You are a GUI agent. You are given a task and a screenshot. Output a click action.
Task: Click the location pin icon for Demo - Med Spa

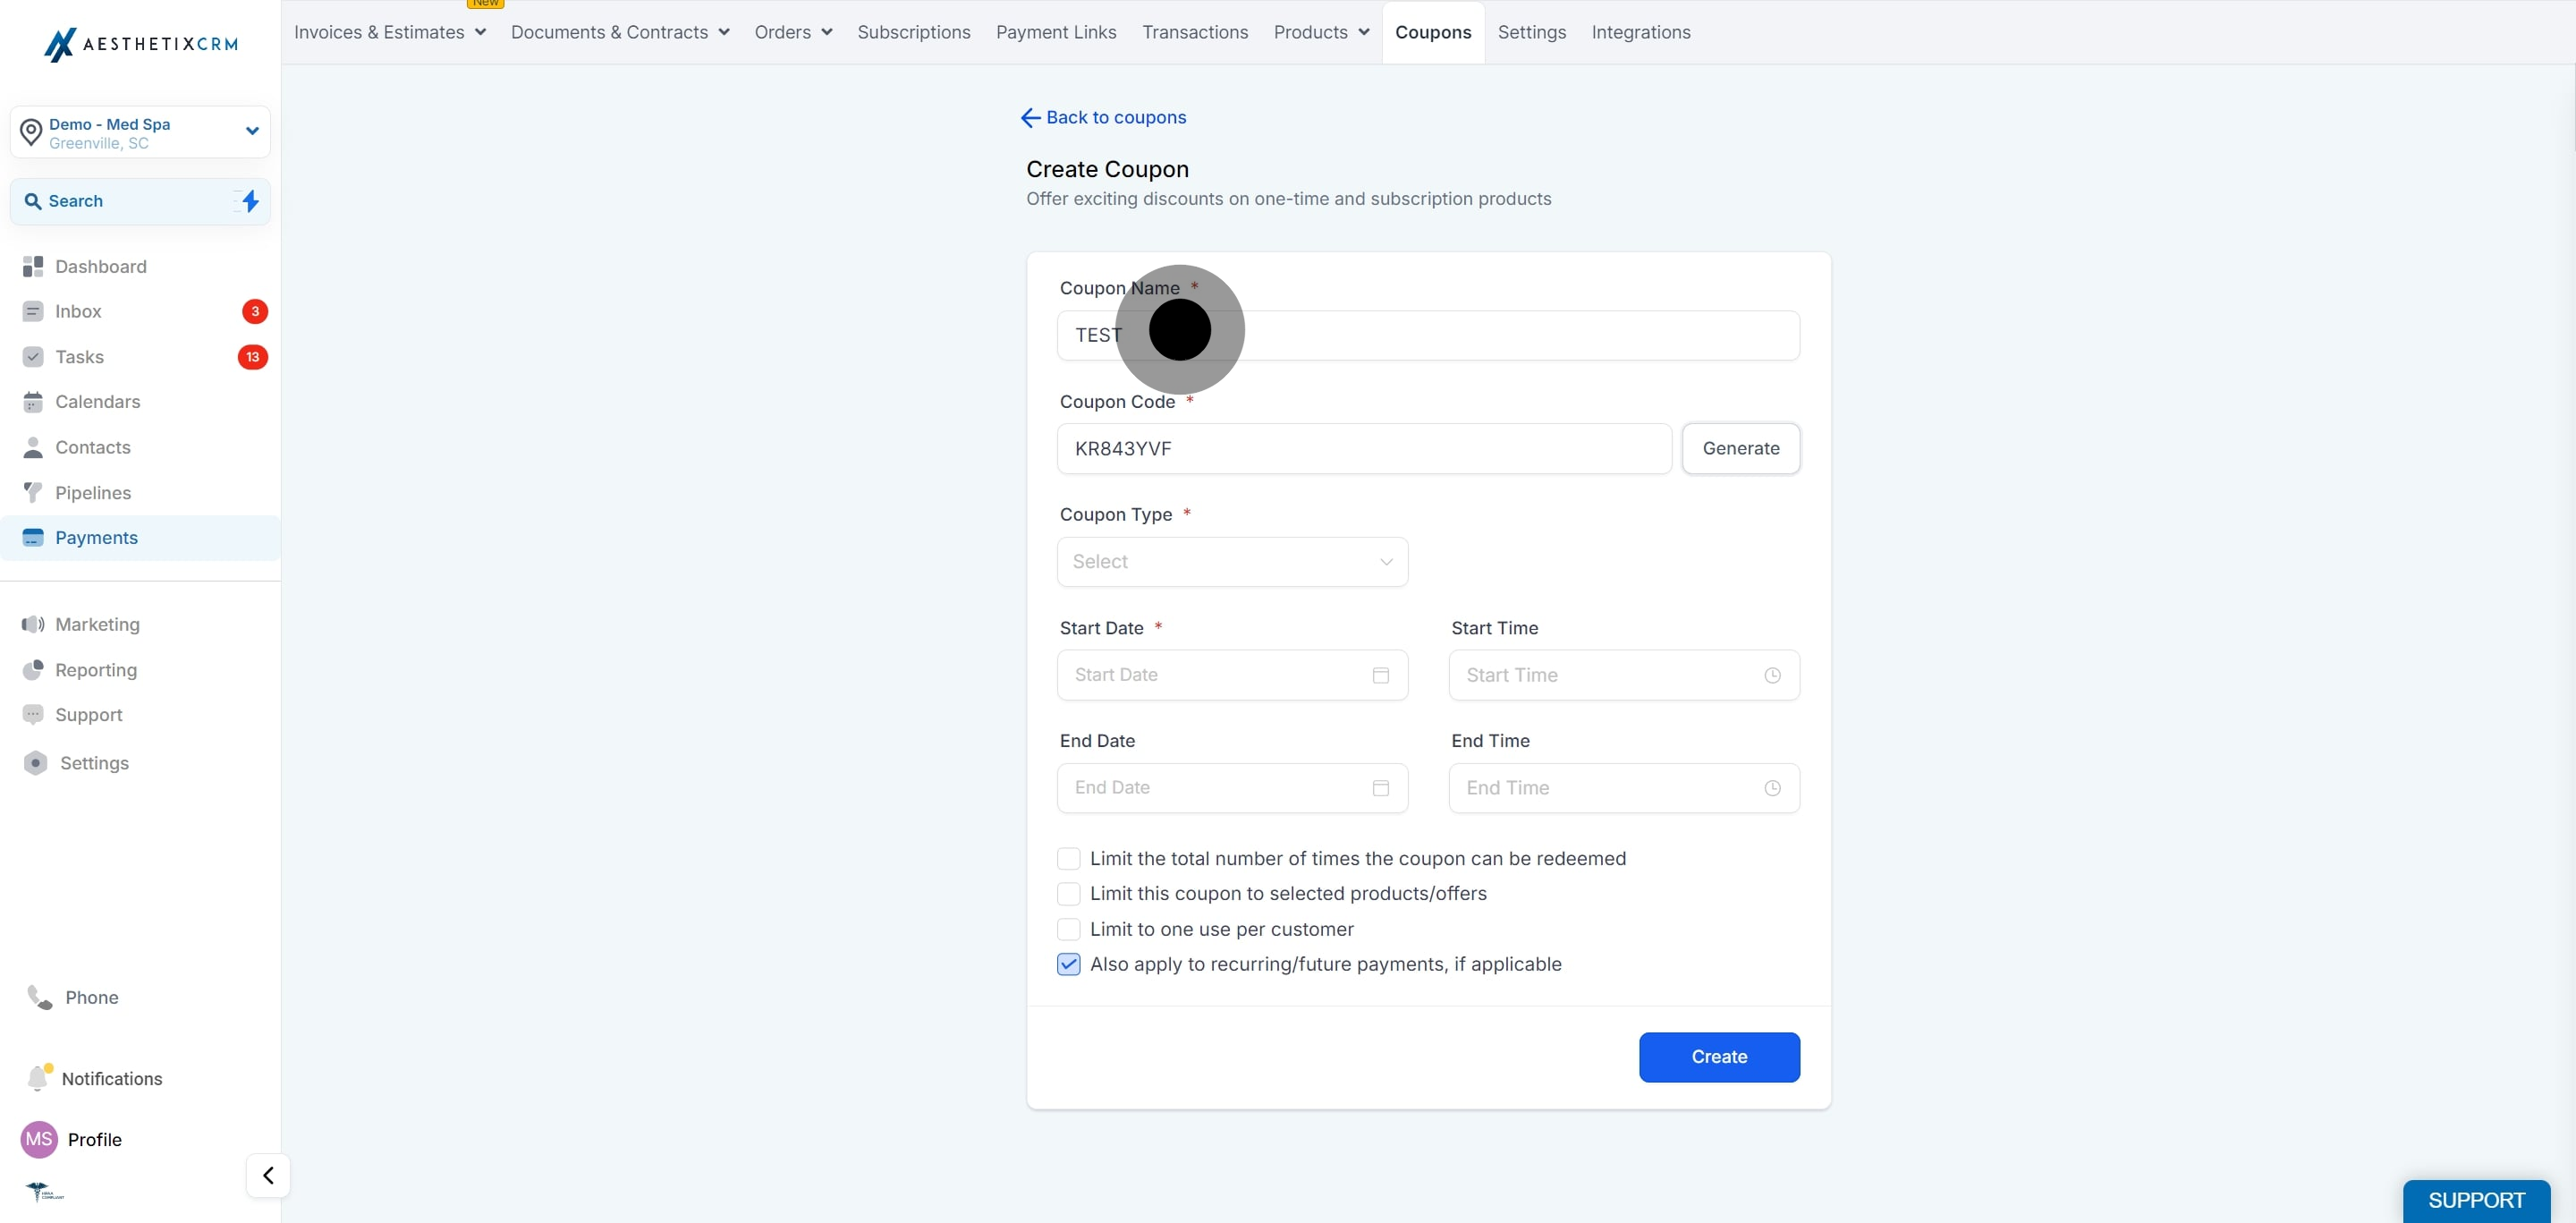coord(31,132)
